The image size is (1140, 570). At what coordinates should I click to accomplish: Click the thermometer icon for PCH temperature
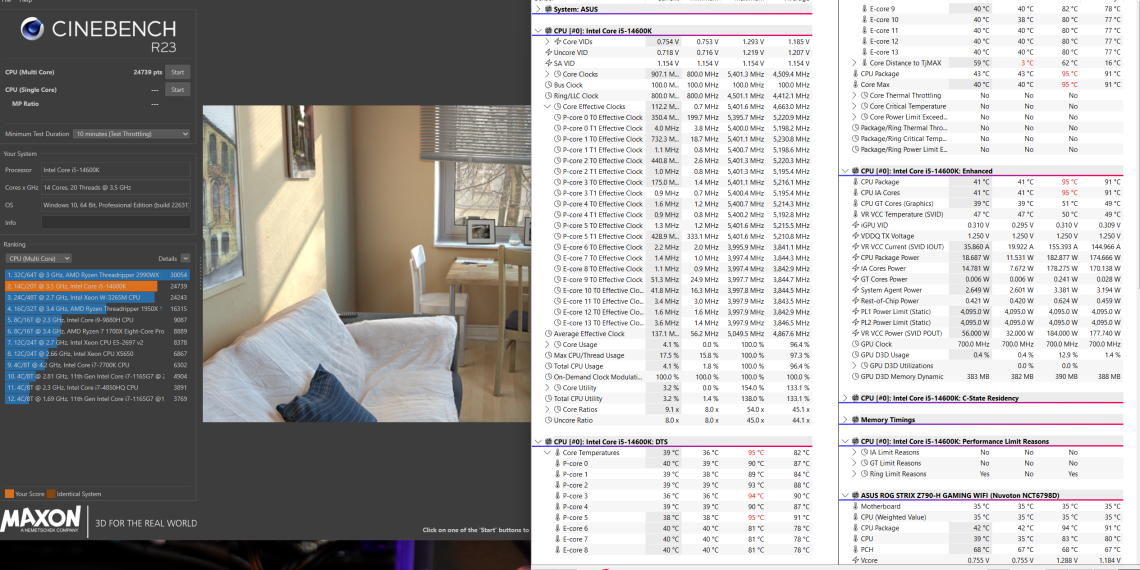coord(855,550)
